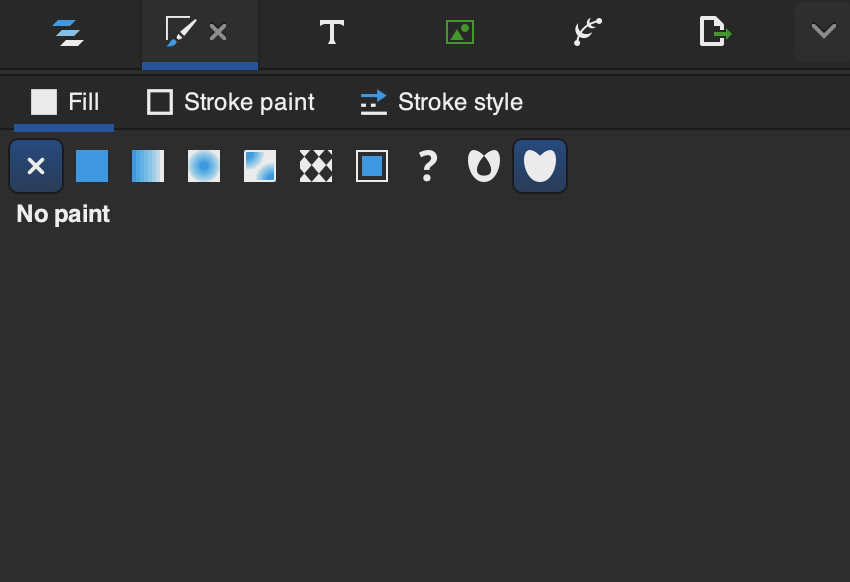Image resolution: width=850 pixels, height=582 pixels.
Task: Open the Layers and Objects panel tab
Action: pyautogui.click(x=68, y=33)
